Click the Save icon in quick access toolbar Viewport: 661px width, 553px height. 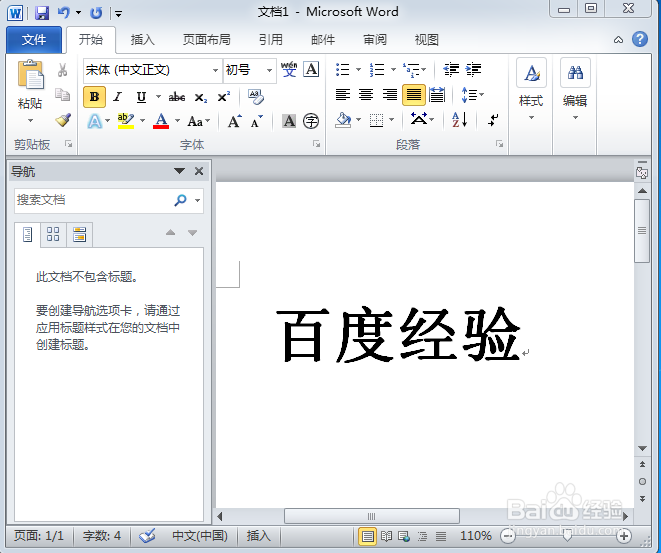pos(42,13)
